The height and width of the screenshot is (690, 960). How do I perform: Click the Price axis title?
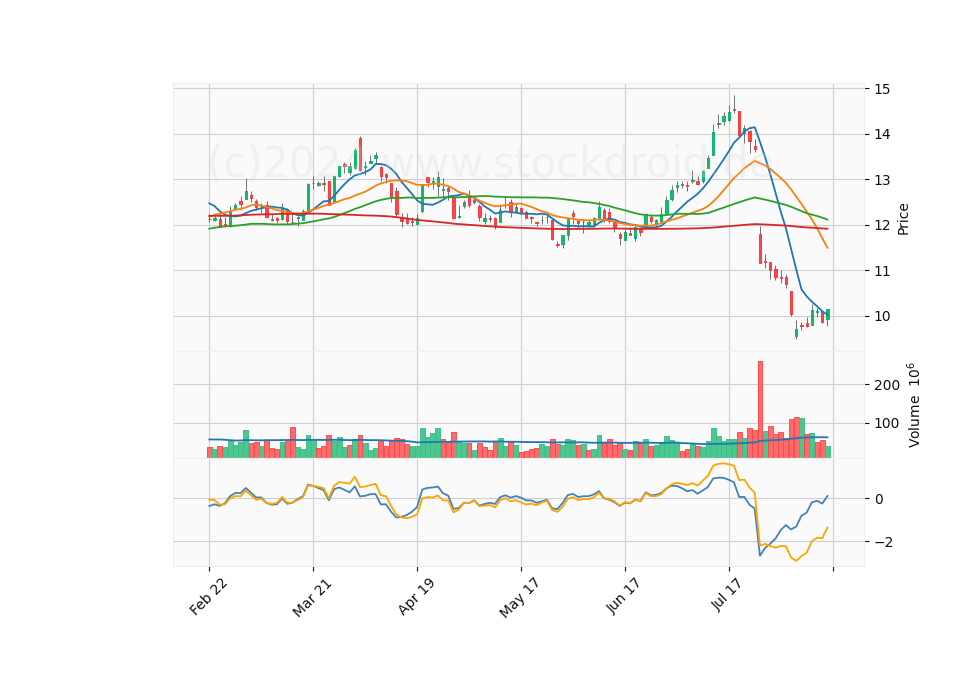(903, 219)
